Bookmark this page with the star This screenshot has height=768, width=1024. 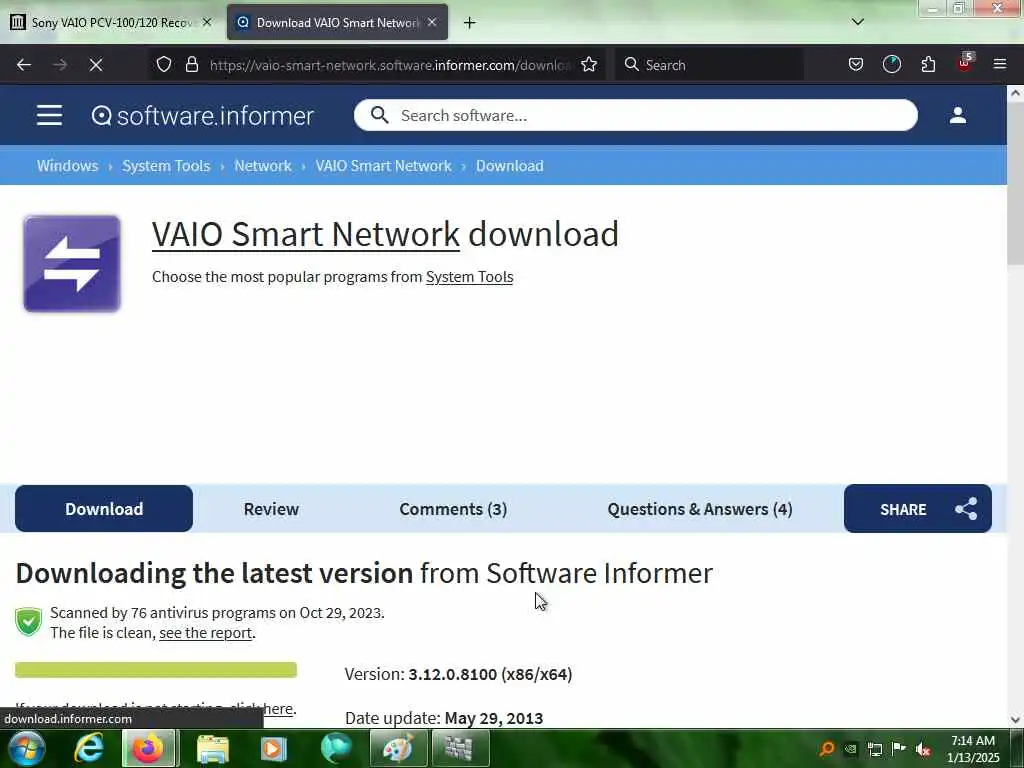[588, 65]
